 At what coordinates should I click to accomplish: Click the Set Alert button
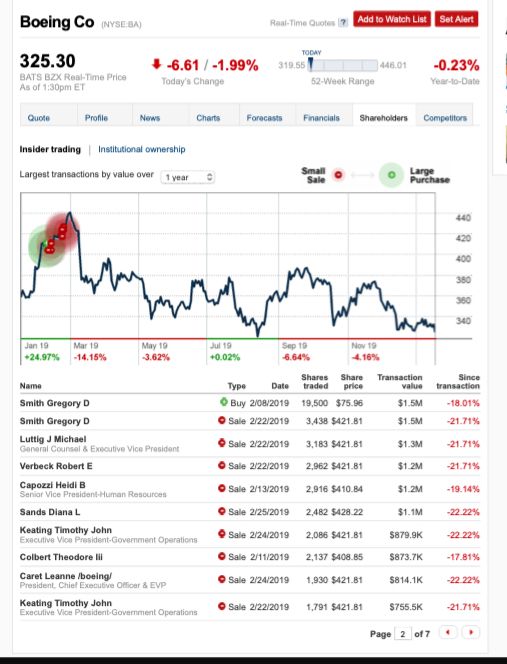(456, 19)
